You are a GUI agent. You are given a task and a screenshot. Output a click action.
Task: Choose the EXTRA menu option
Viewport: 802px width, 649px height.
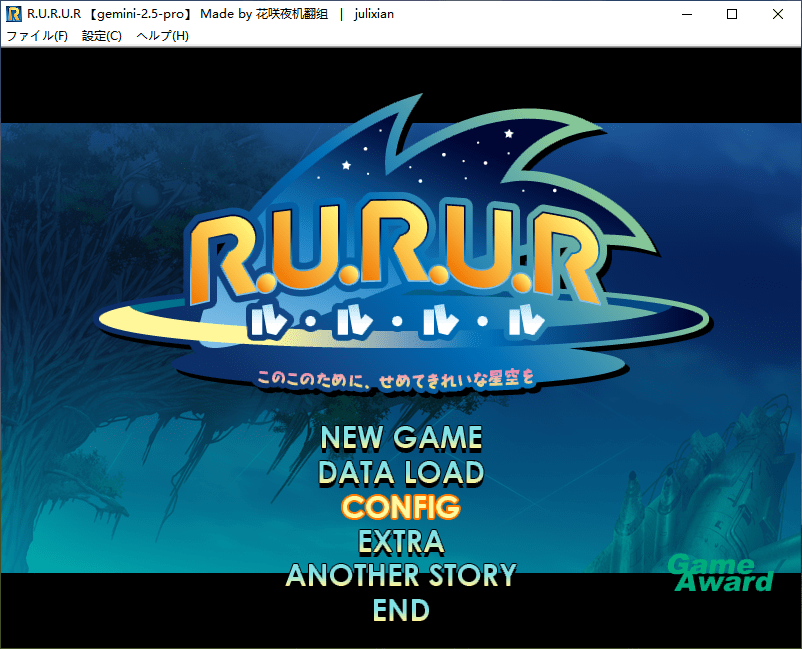[401, 541]
